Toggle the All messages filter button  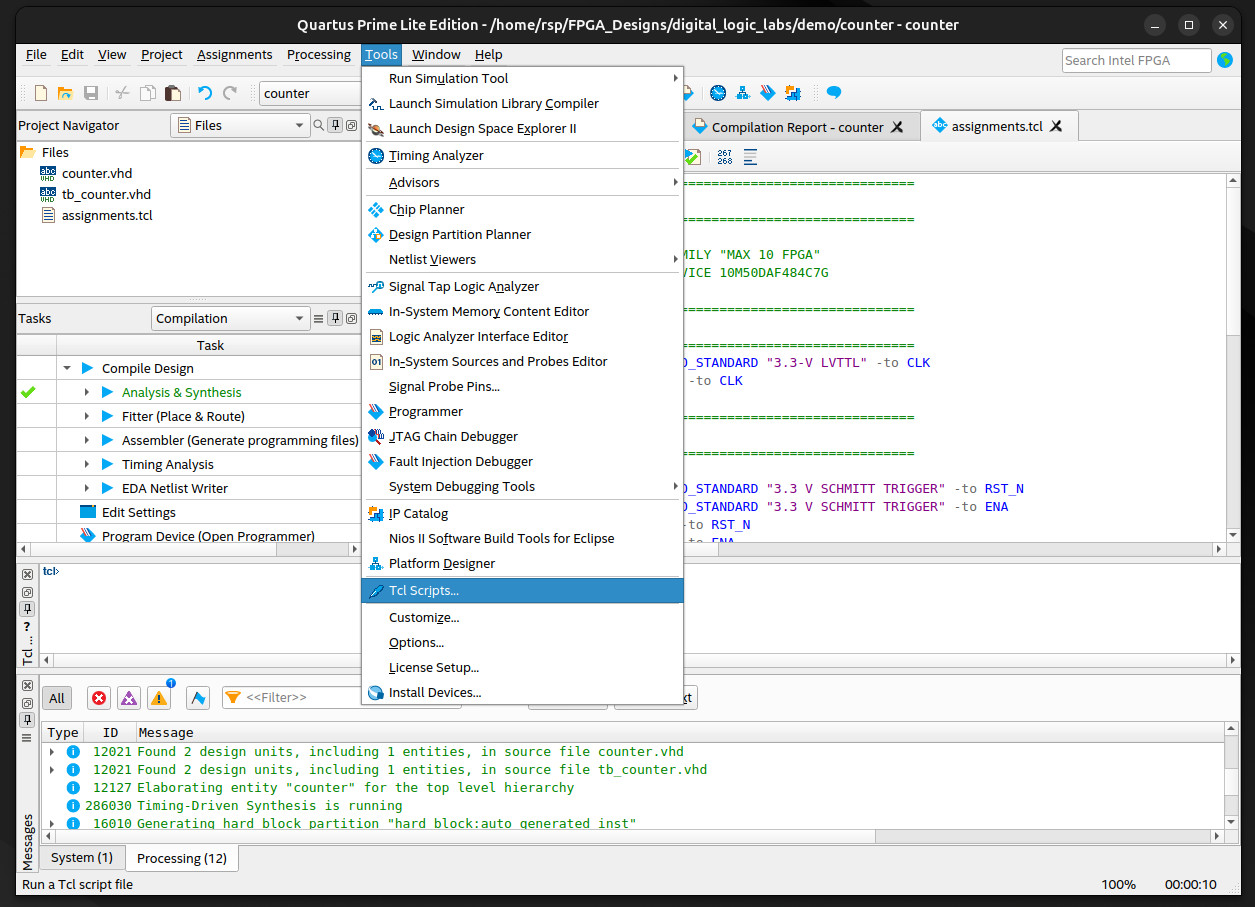pos(57,698)
